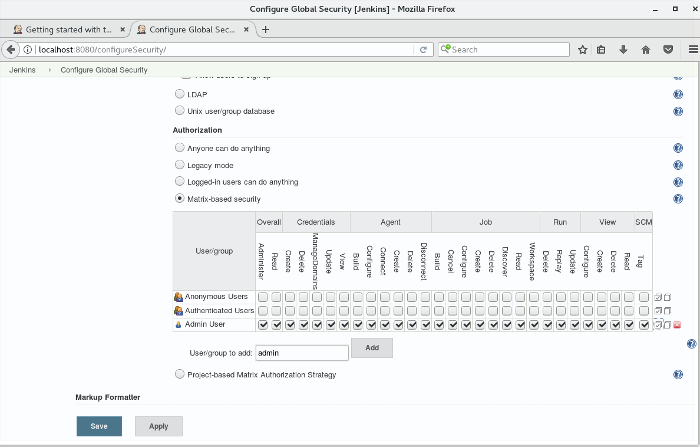Go to Firefox home page icon

pyautogui.click(x=646, y=49)
